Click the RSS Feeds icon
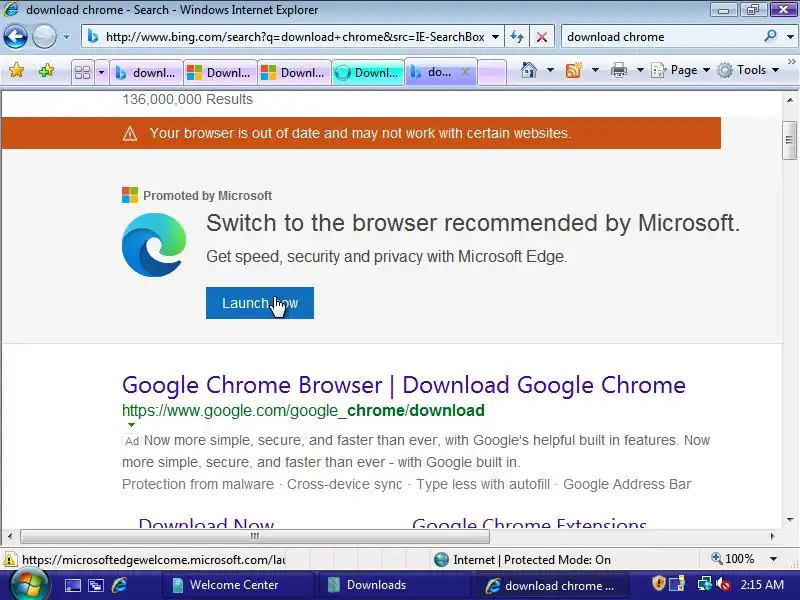Image resolution: width=800 pixels, height=600 pixels. 573,70
